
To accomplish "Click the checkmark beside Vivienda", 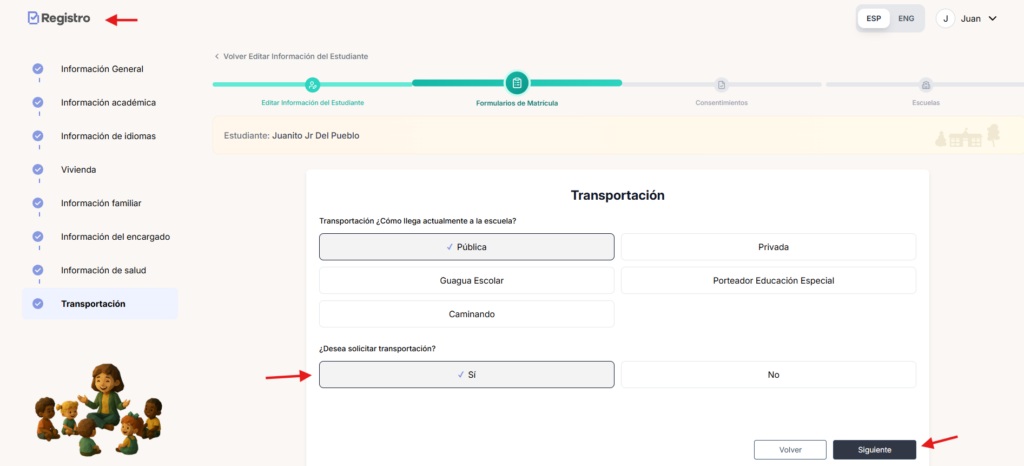I will (38, 169).
